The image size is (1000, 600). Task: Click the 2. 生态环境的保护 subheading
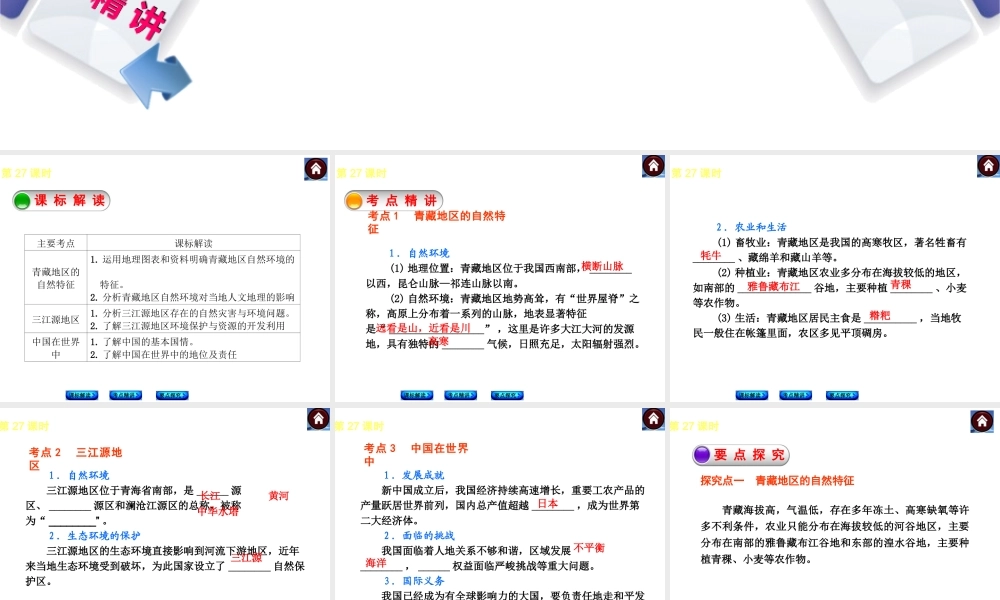click(x=94, y=536)
